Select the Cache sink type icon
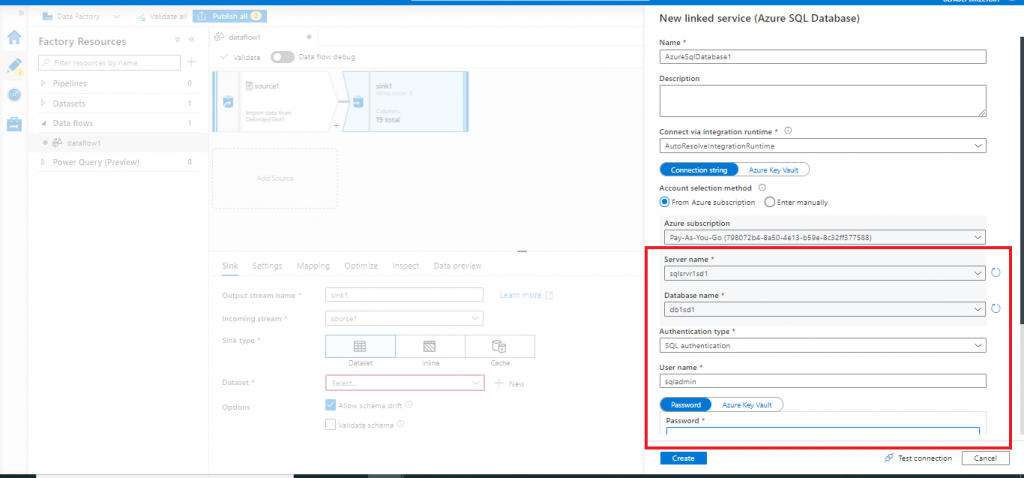 coord(500,346)
